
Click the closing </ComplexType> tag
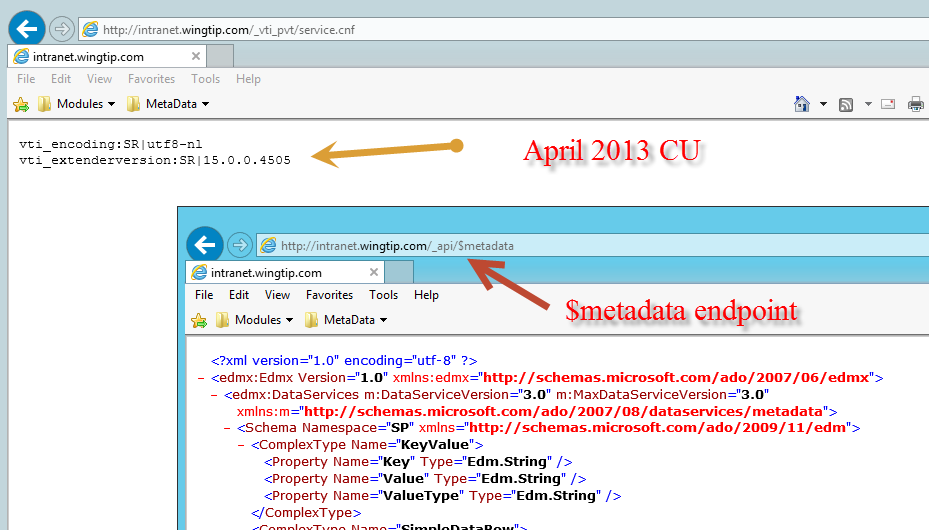[x=306, y=513]
